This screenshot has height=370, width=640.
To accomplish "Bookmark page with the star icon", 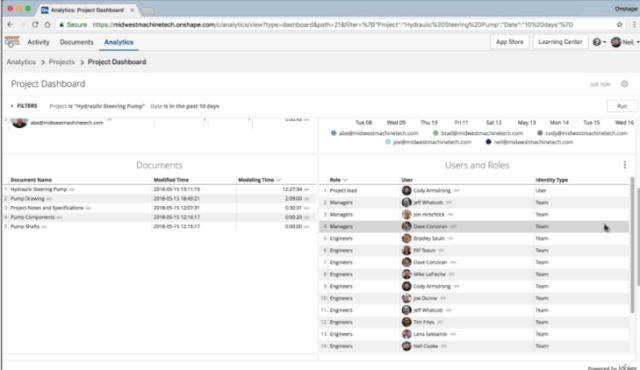I will (620, 24).
